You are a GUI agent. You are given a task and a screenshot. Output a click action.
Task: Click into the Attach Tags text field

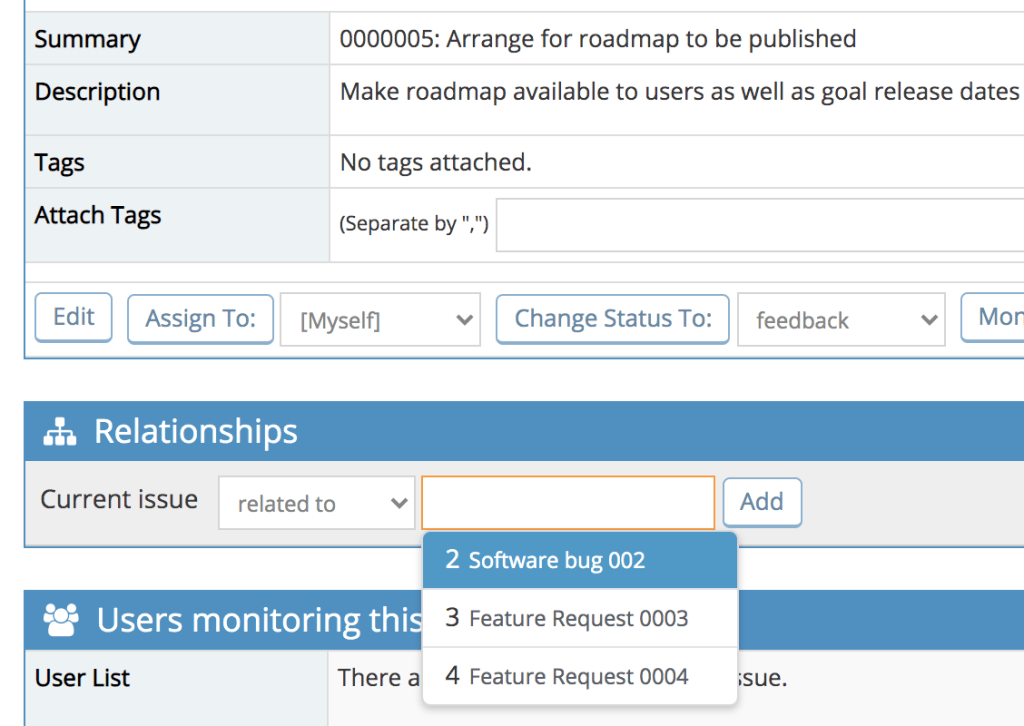click(760, 225)
